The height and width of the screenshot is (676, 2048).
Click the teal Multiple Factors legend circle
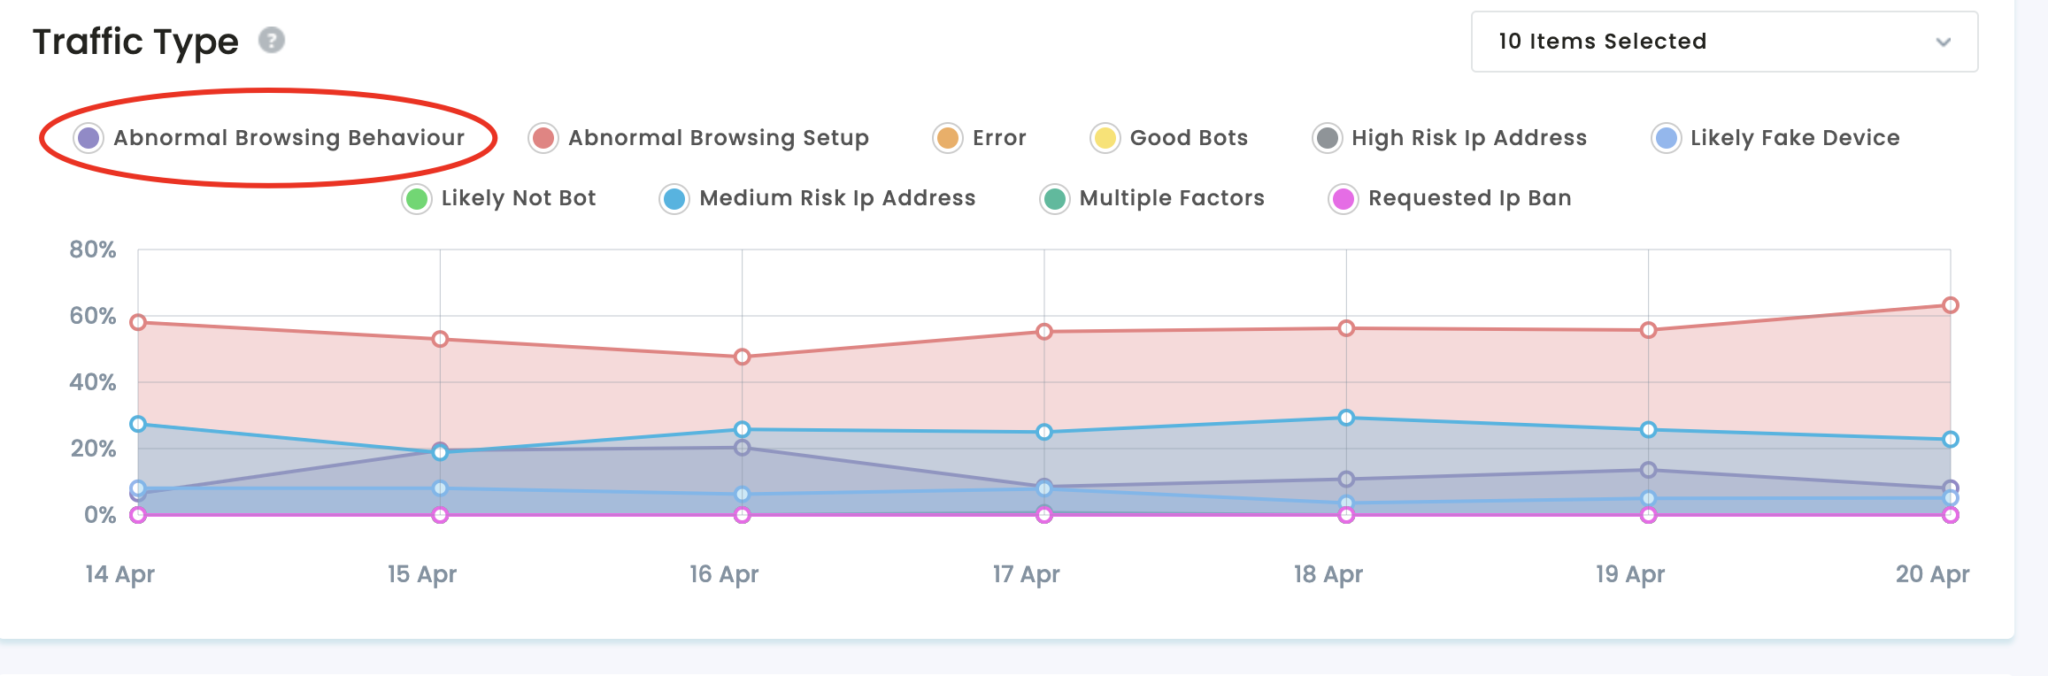[x=1054, y=199]
